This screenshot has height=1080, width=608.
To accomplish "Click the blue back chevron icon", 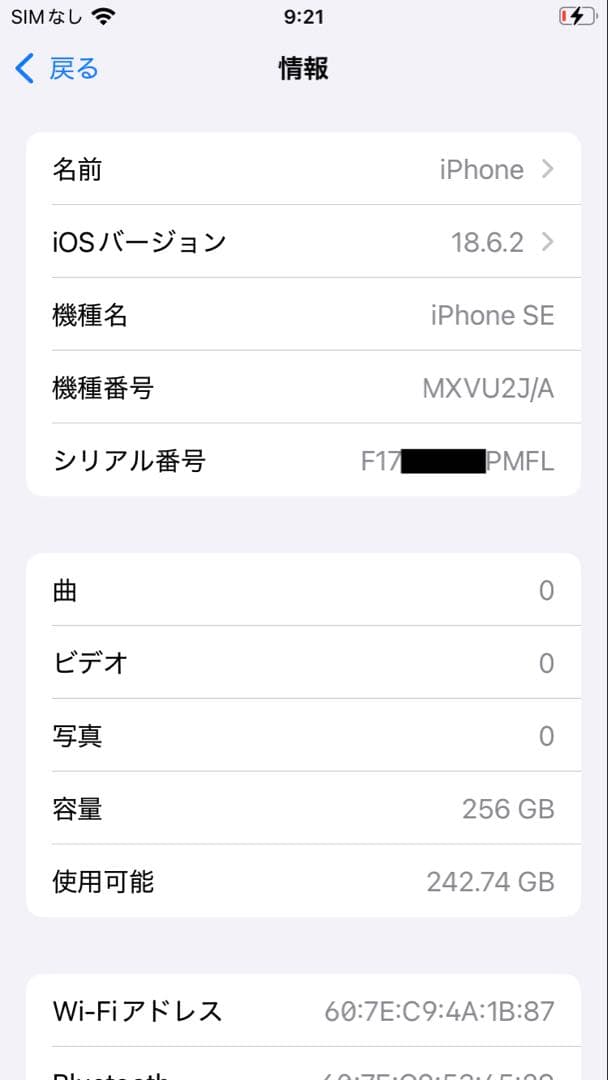I will [22, 68].
